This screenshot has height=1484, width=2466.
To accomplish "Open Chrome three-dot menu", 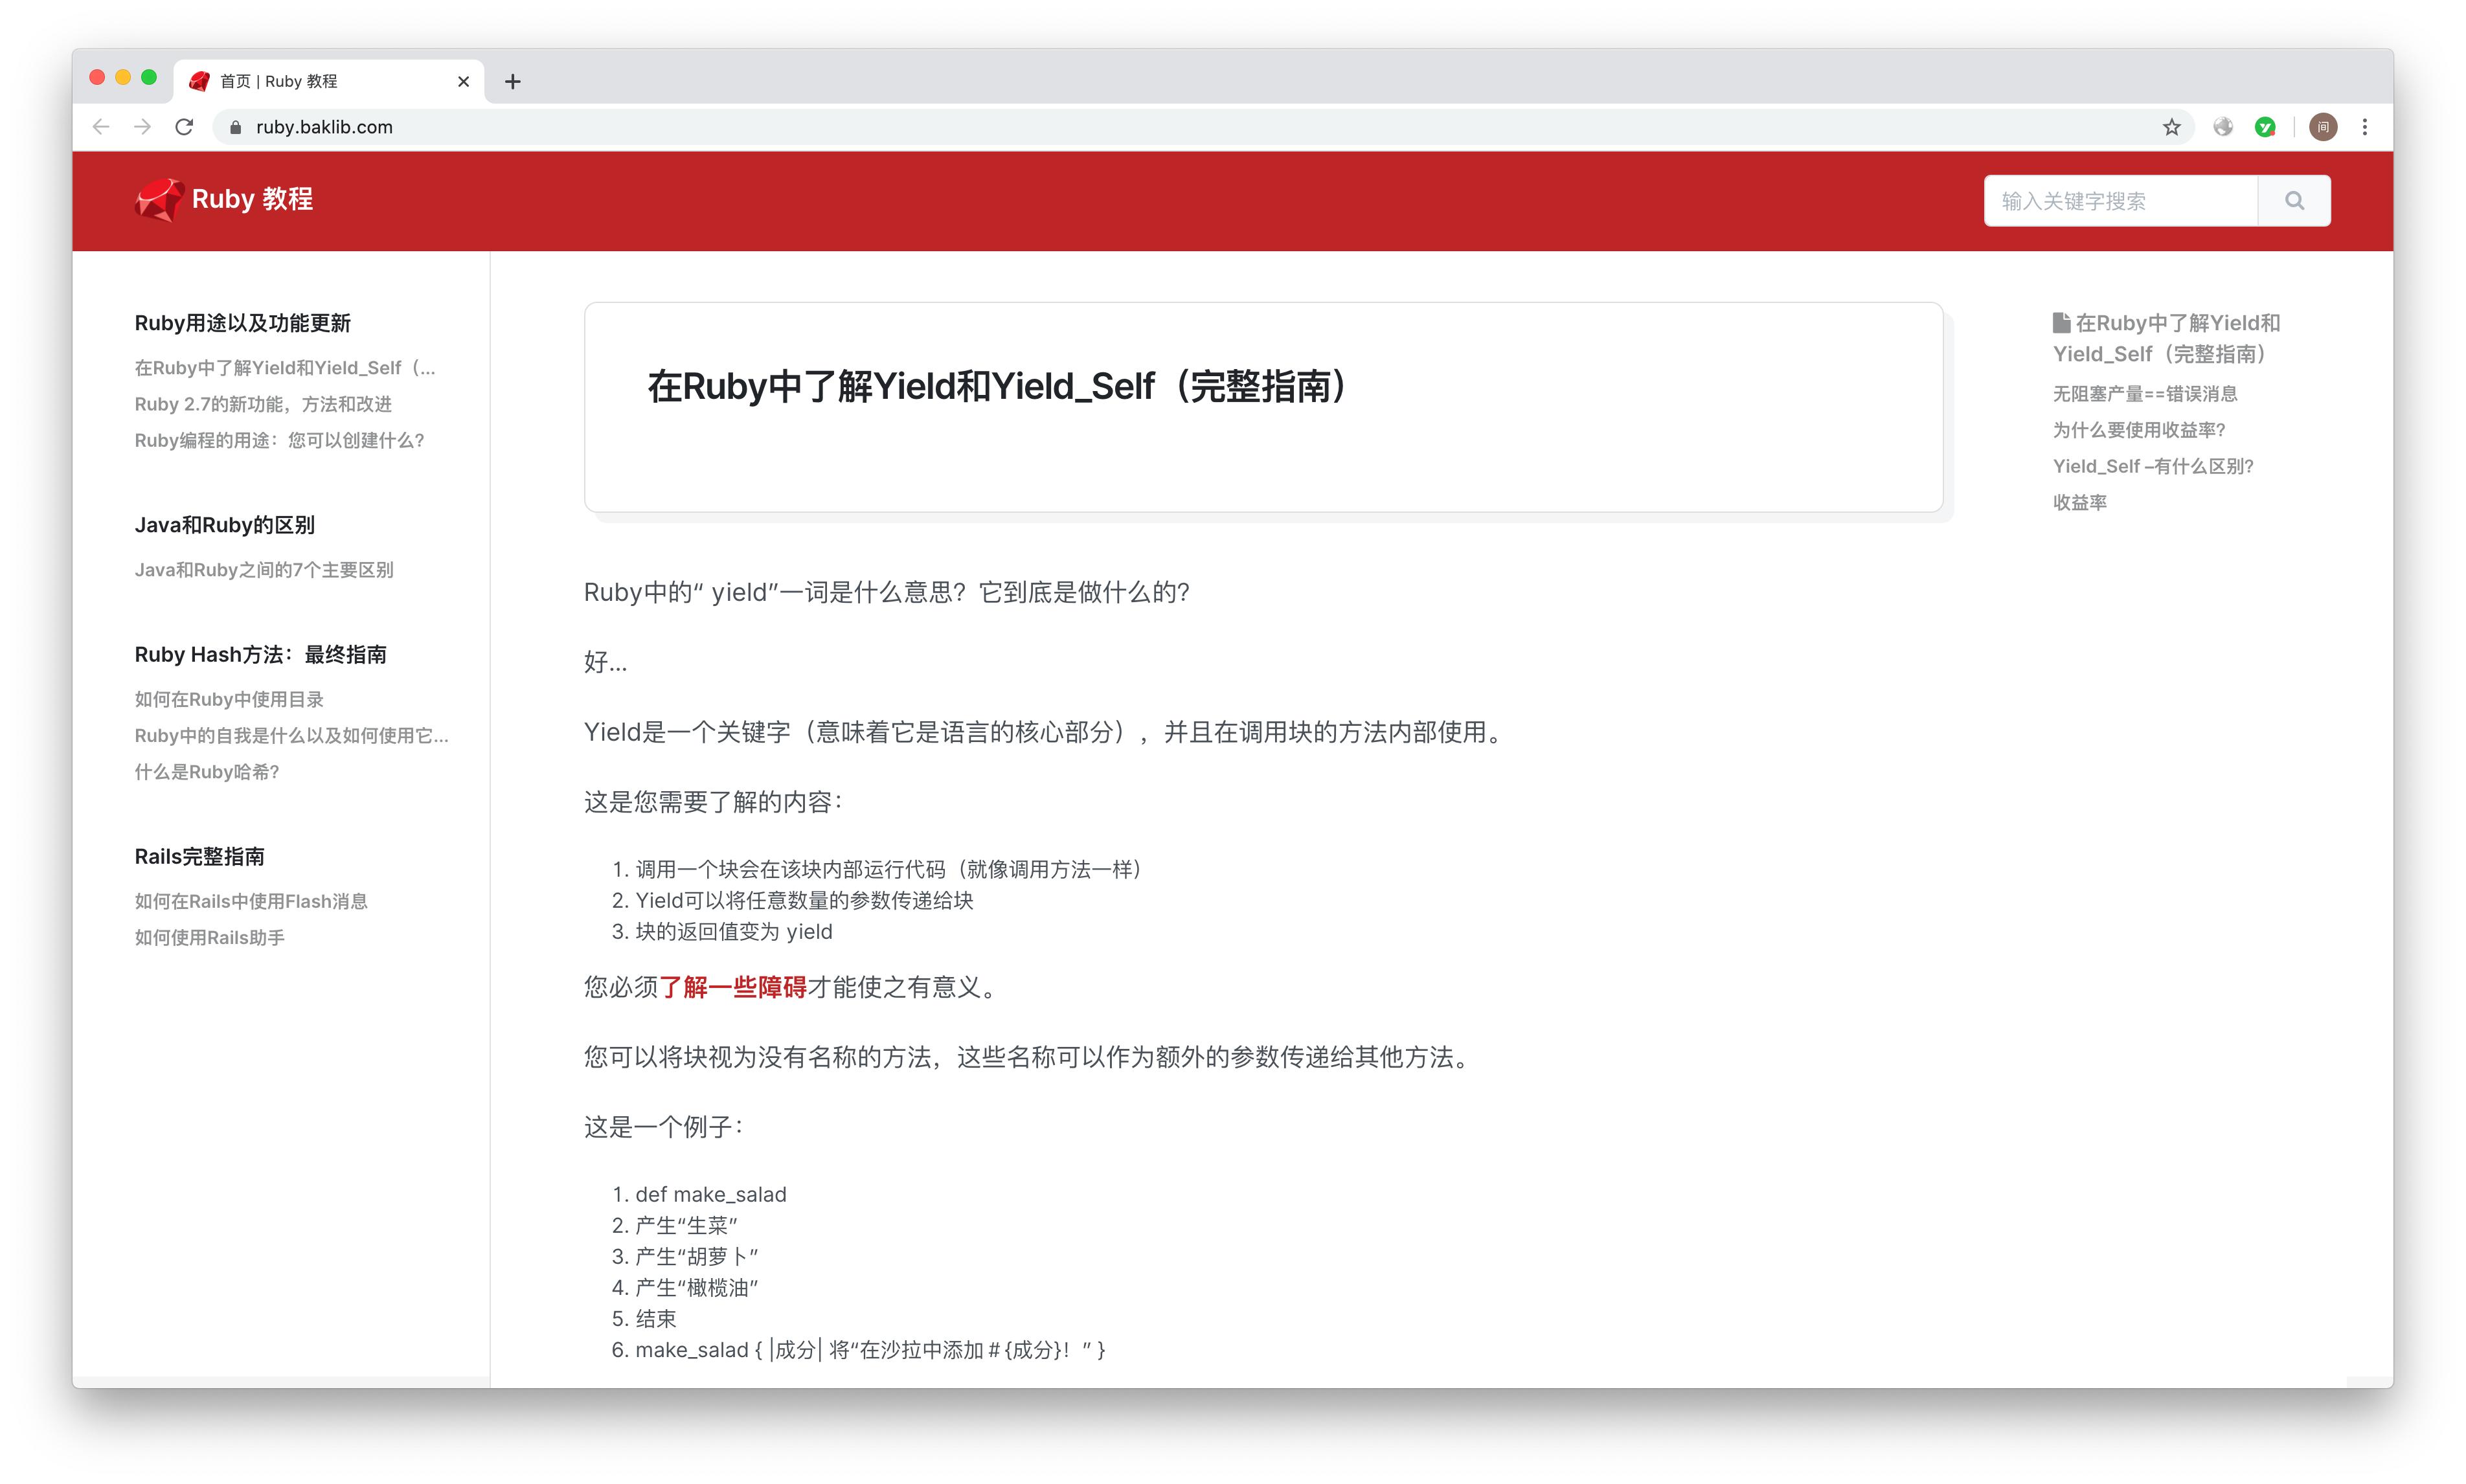I will [2365, 127].
